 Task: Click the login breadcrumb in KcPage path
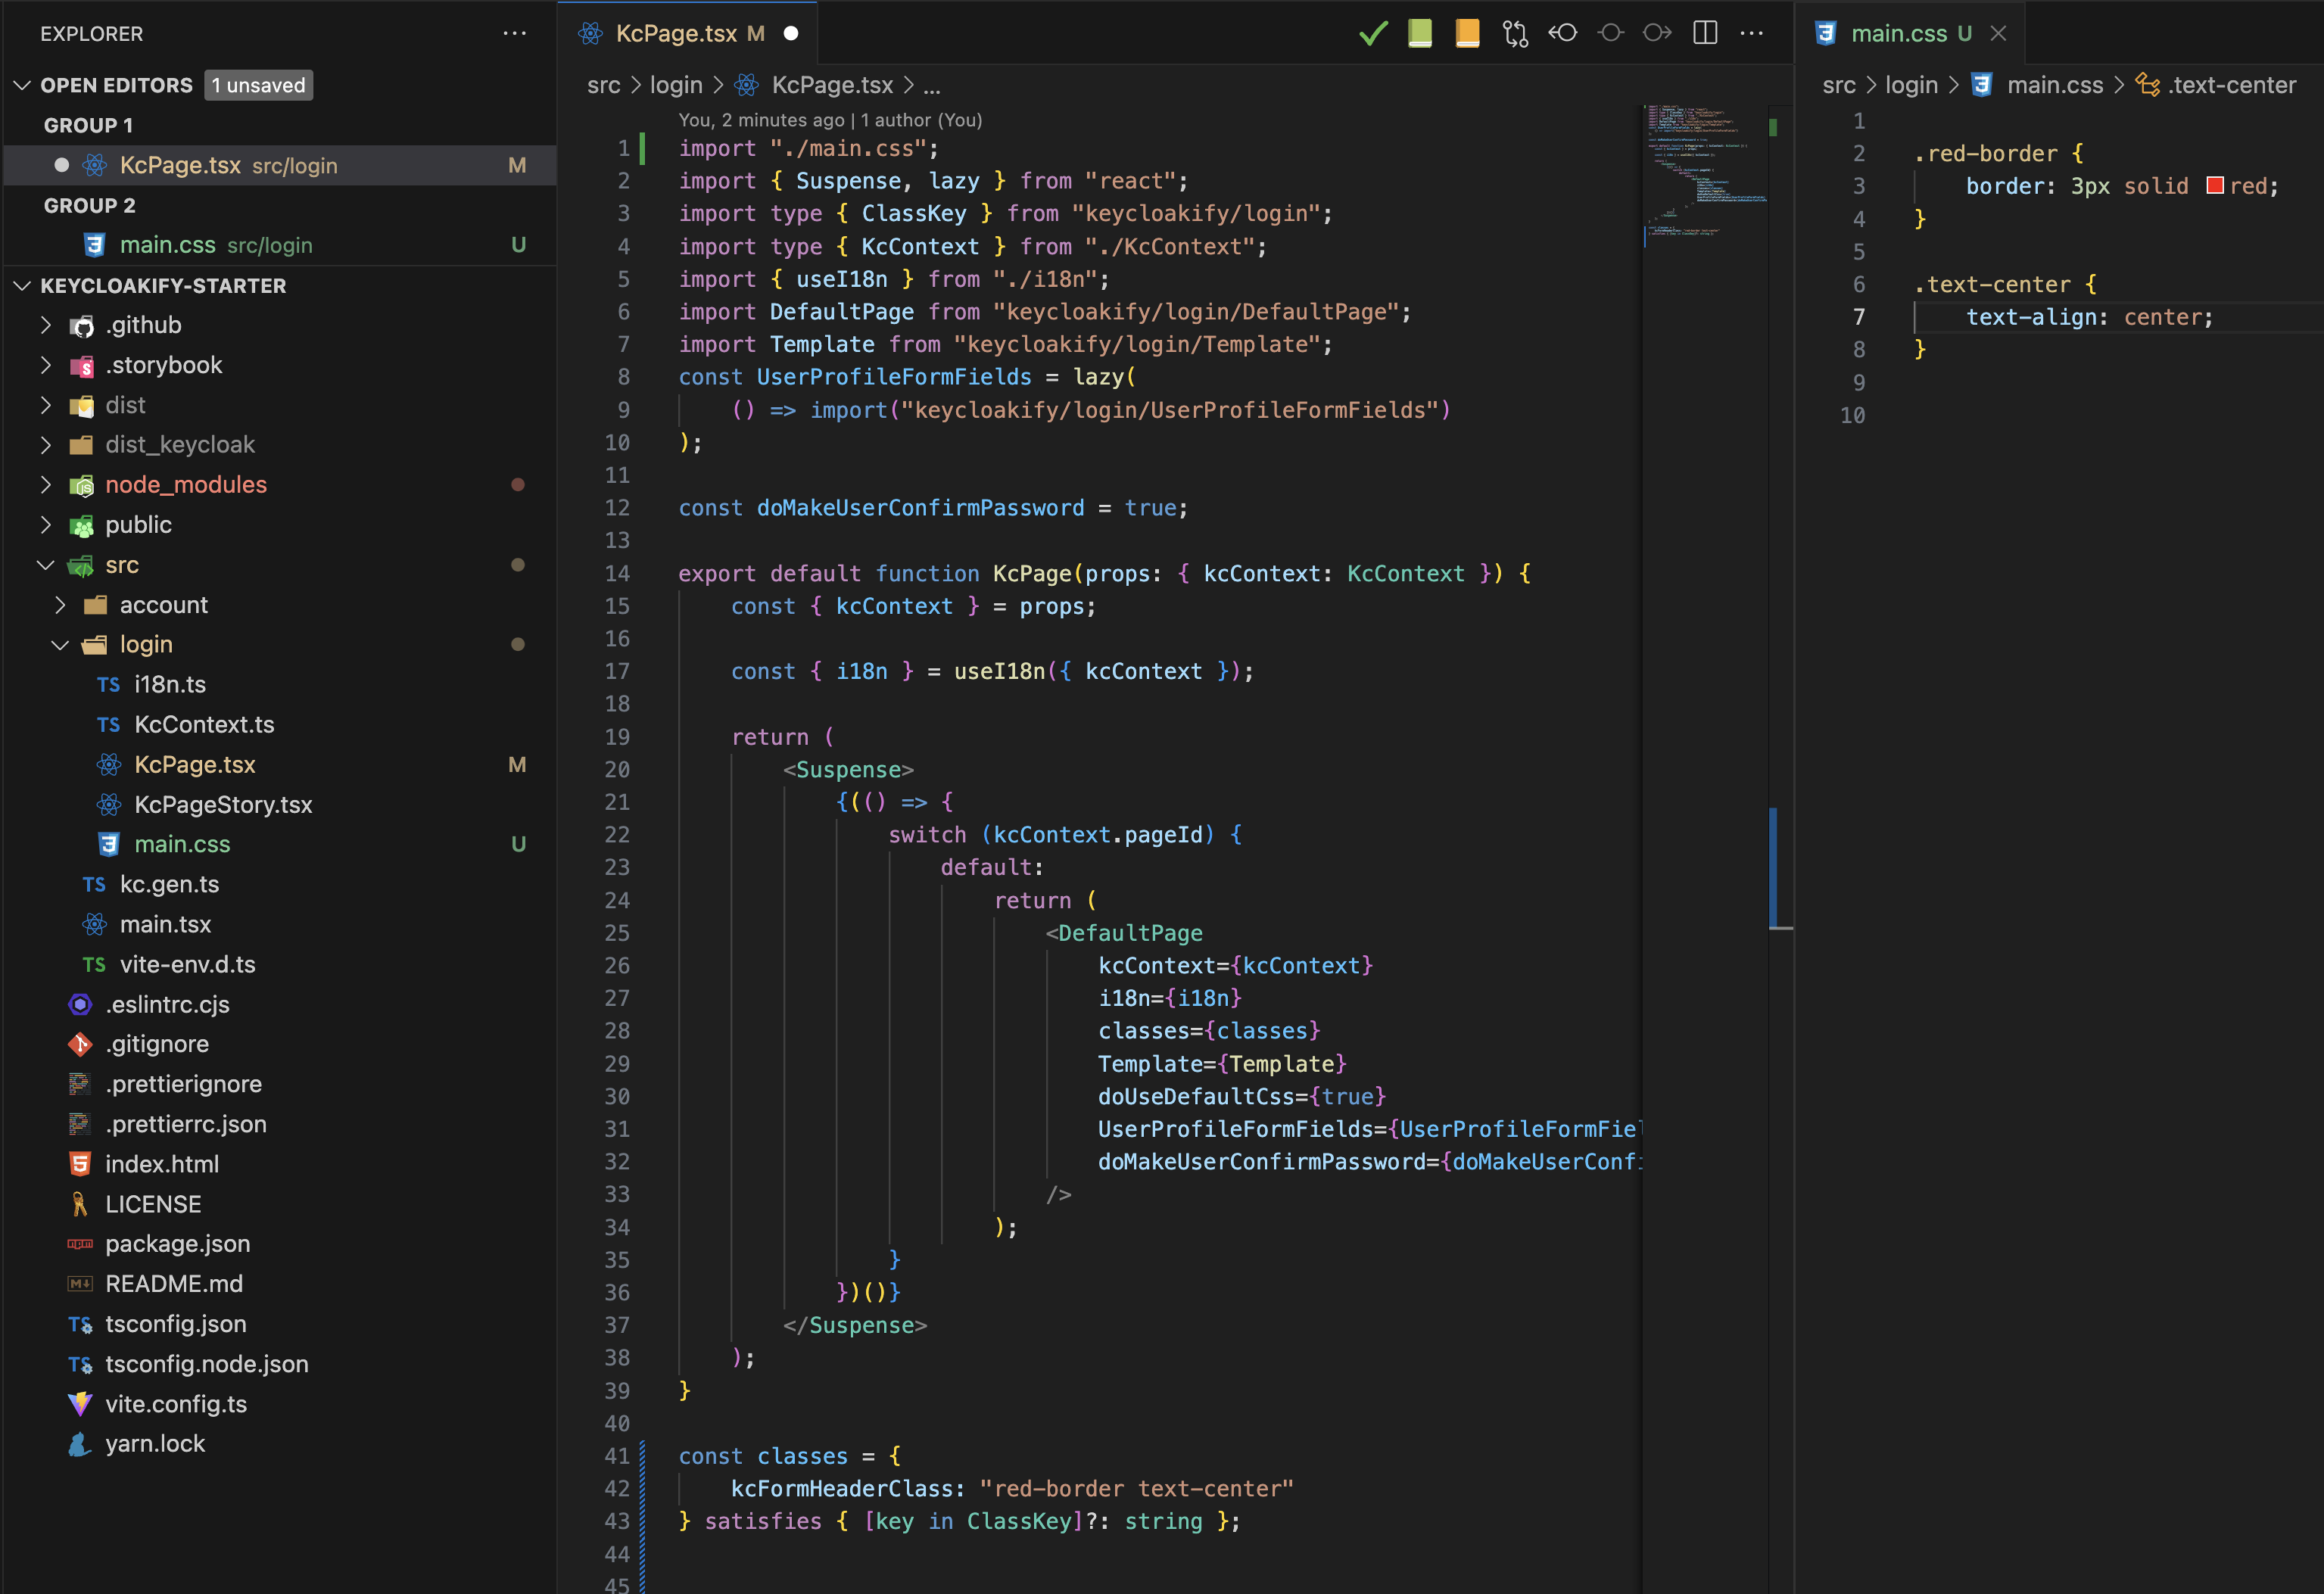point(676,85)
